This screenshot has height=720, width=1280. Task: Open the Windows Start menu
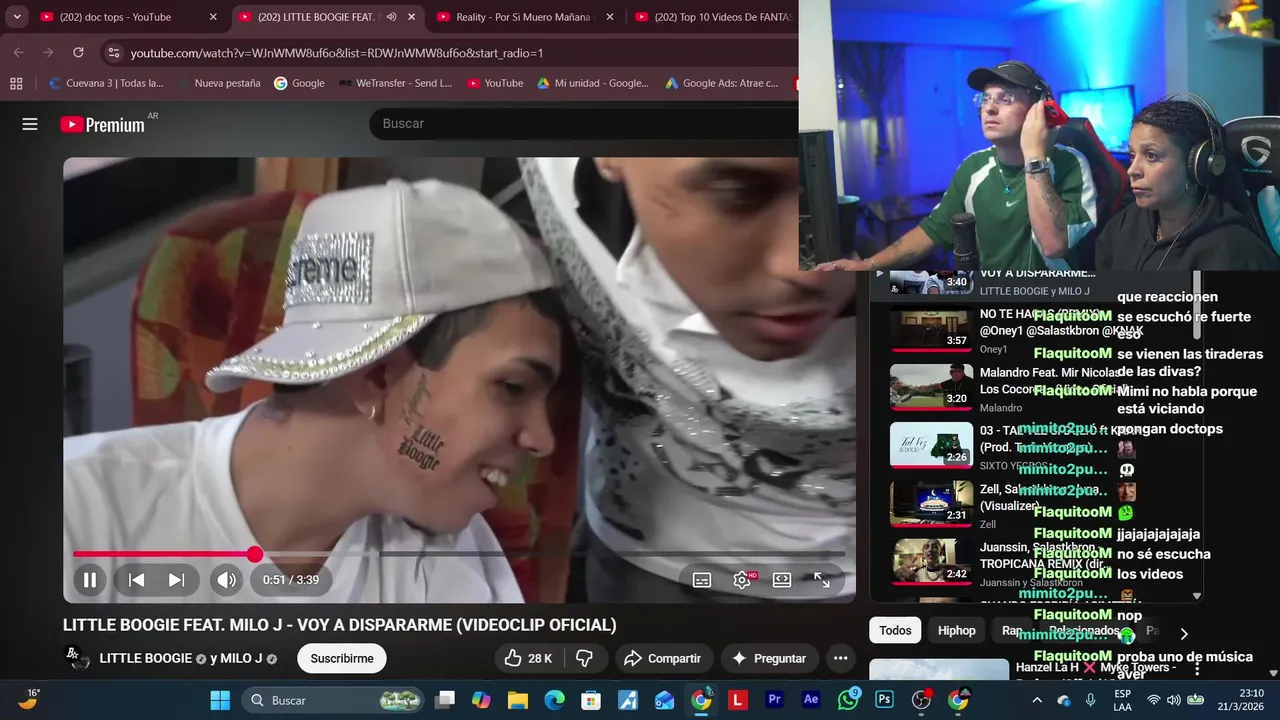click(220, 700)
